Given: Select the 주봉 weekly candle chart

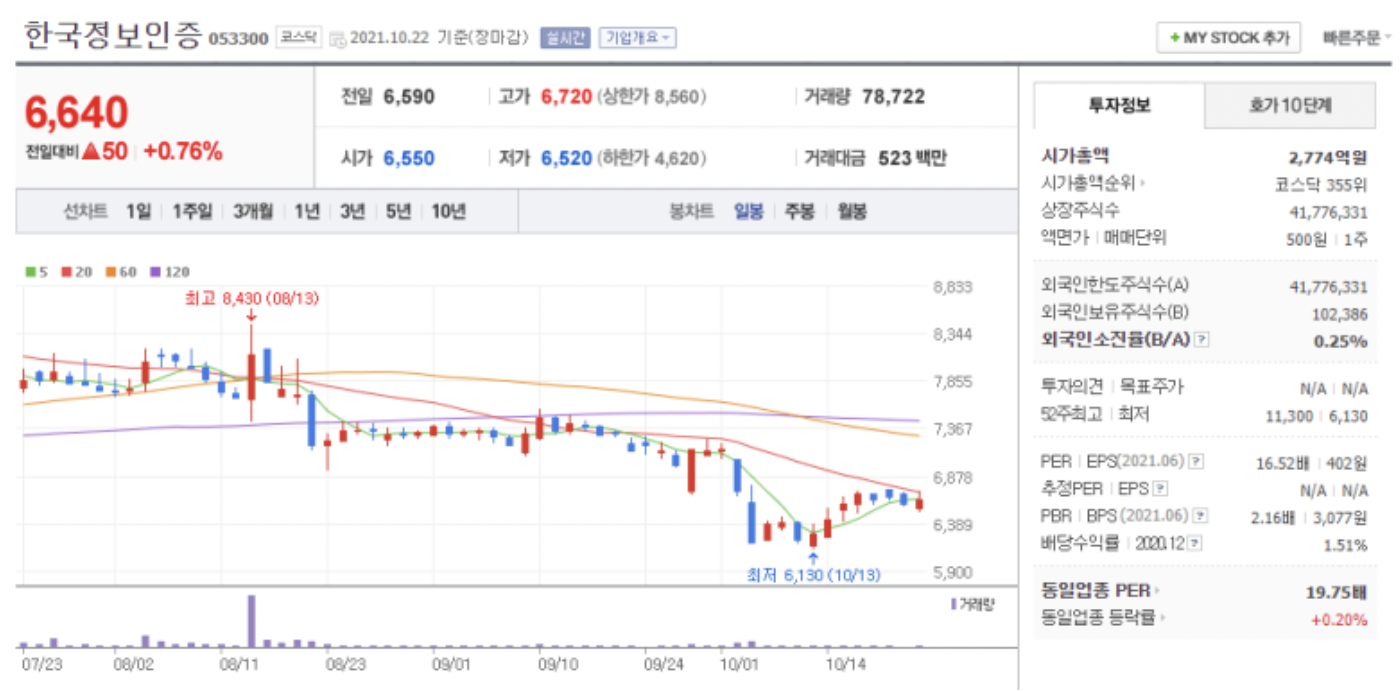Looking at the screenshot, I should [799, 211].
